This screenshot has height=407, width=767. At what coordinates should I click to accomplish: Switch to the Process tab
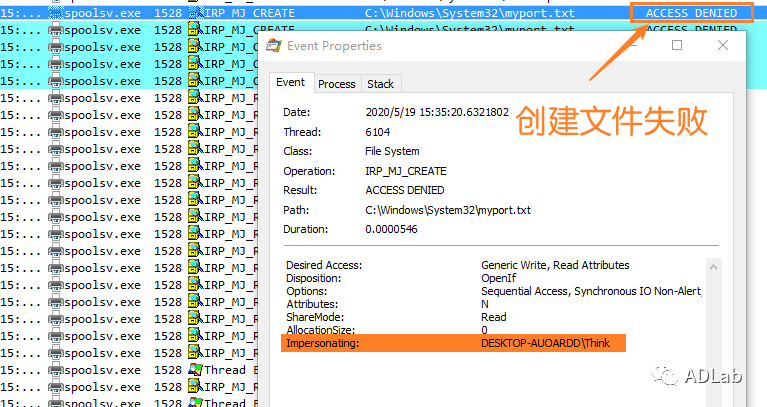[336, 84]
